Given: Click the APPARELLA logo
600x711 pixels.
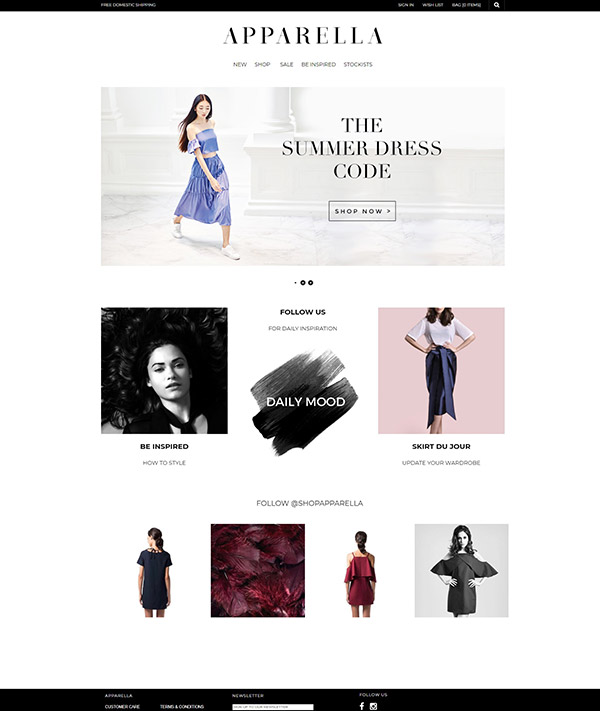Looking at the screenshot, I should tap(303, 36).
